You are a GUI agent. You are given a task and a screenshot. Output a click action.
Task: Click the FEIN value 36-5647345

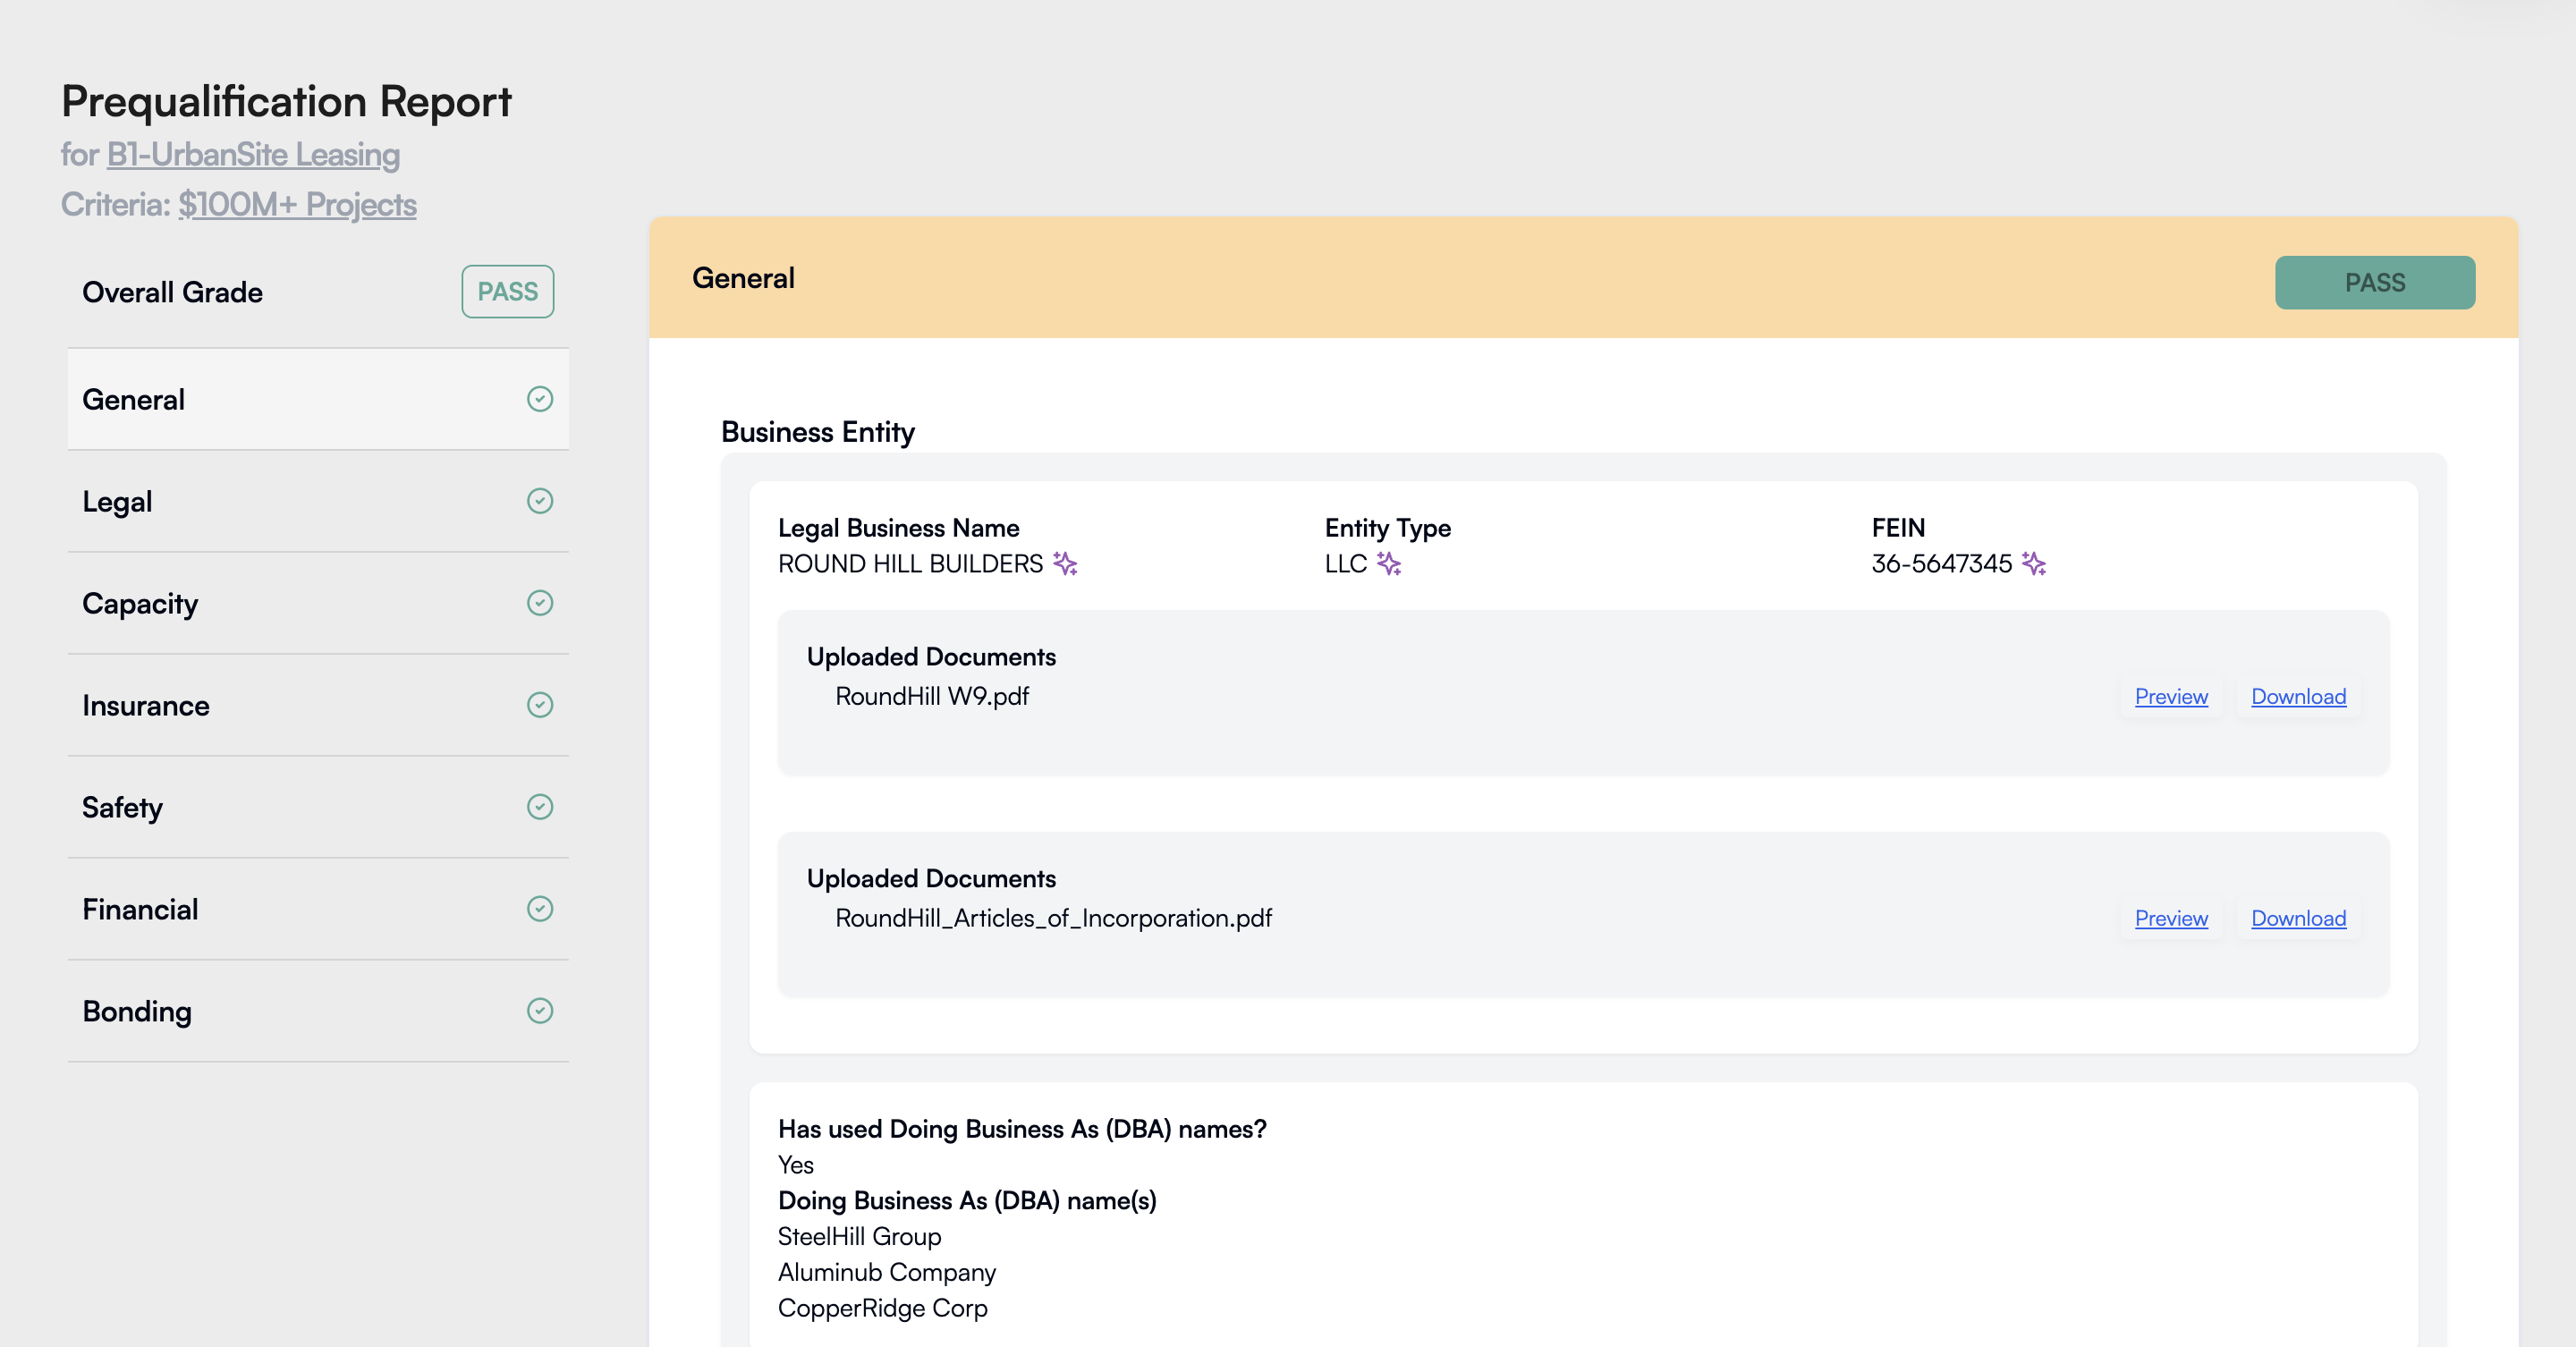[x=1942, y=564]
